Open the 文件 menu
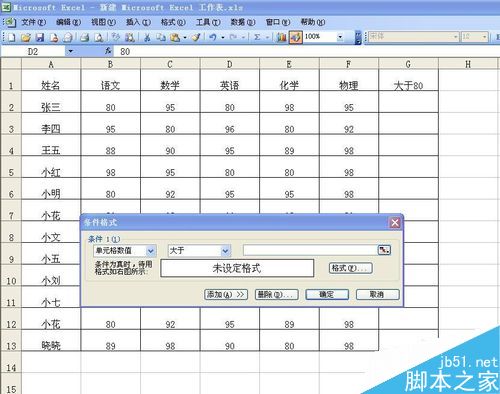This screenshot has height=394, width=500. click(x=33, y=22)
